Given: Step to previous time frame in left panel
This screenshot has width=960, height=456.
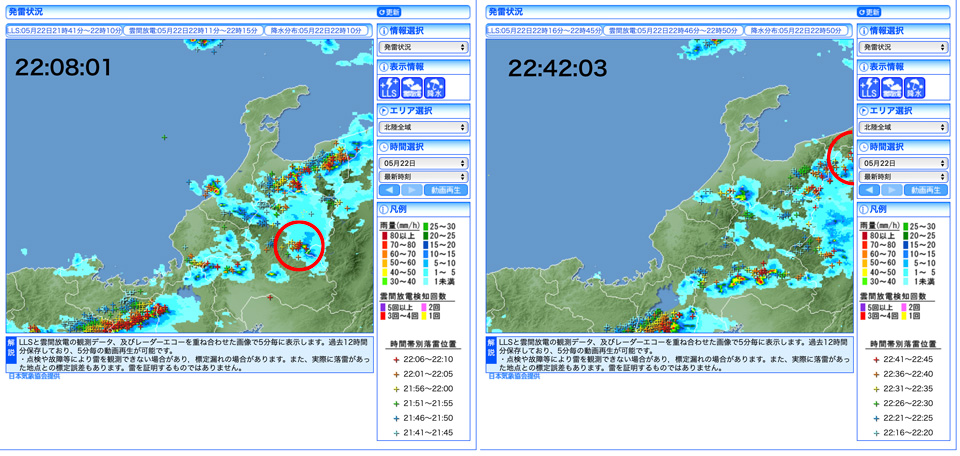Looking at the screenshot, I should coord(390,190).
